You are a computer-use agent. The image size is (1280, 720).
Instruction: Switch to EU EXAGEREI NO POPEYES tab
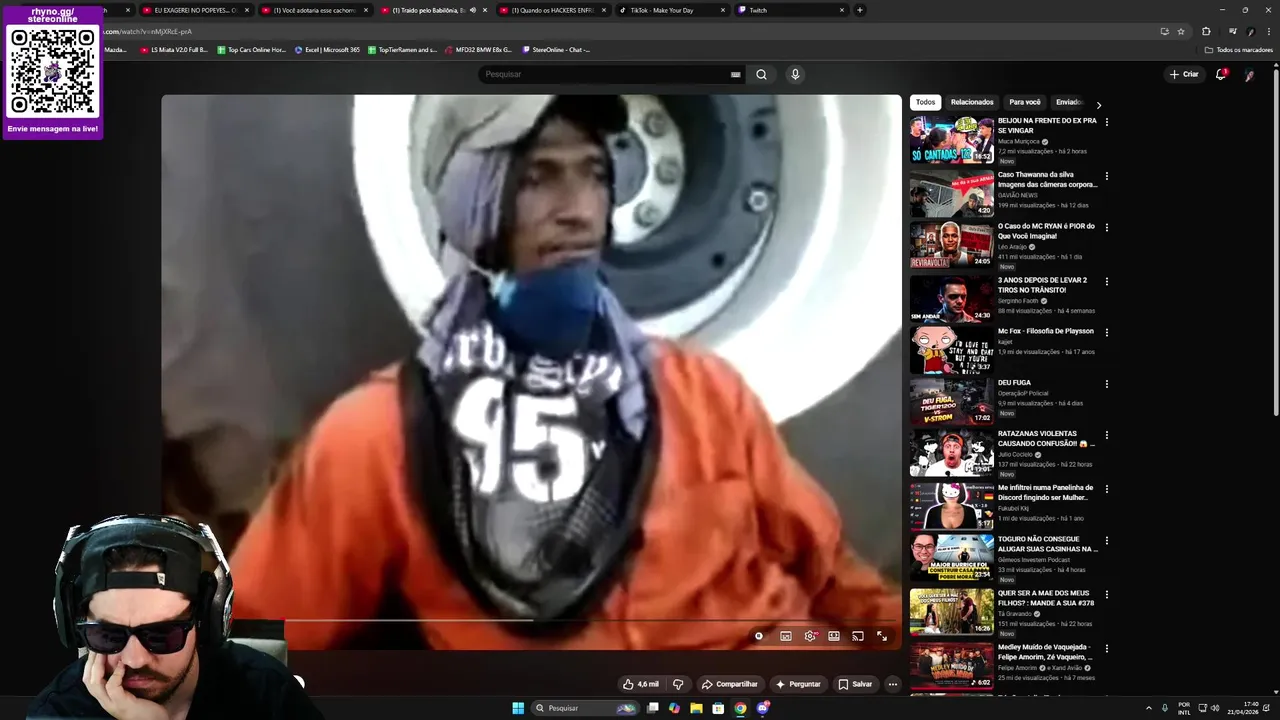195,10
